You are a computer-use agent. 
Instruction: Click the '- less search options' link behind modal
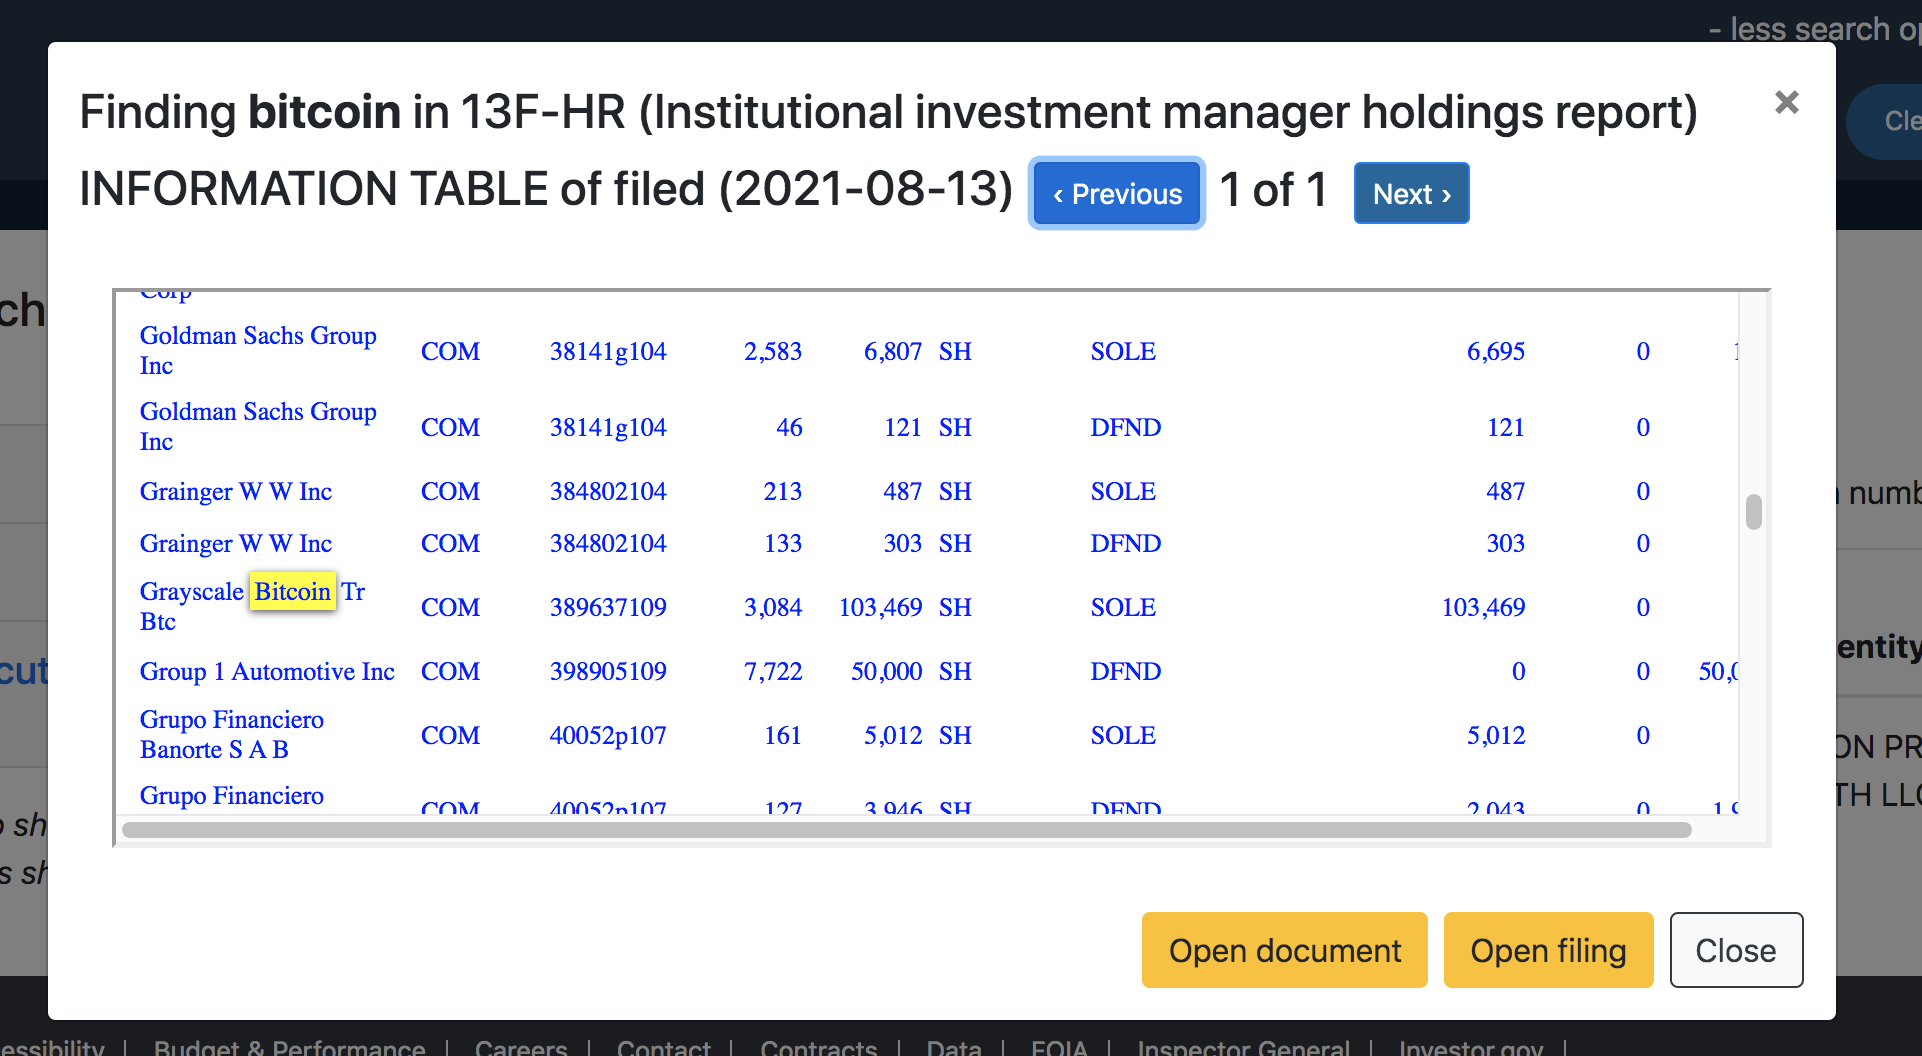(1814, 28)
